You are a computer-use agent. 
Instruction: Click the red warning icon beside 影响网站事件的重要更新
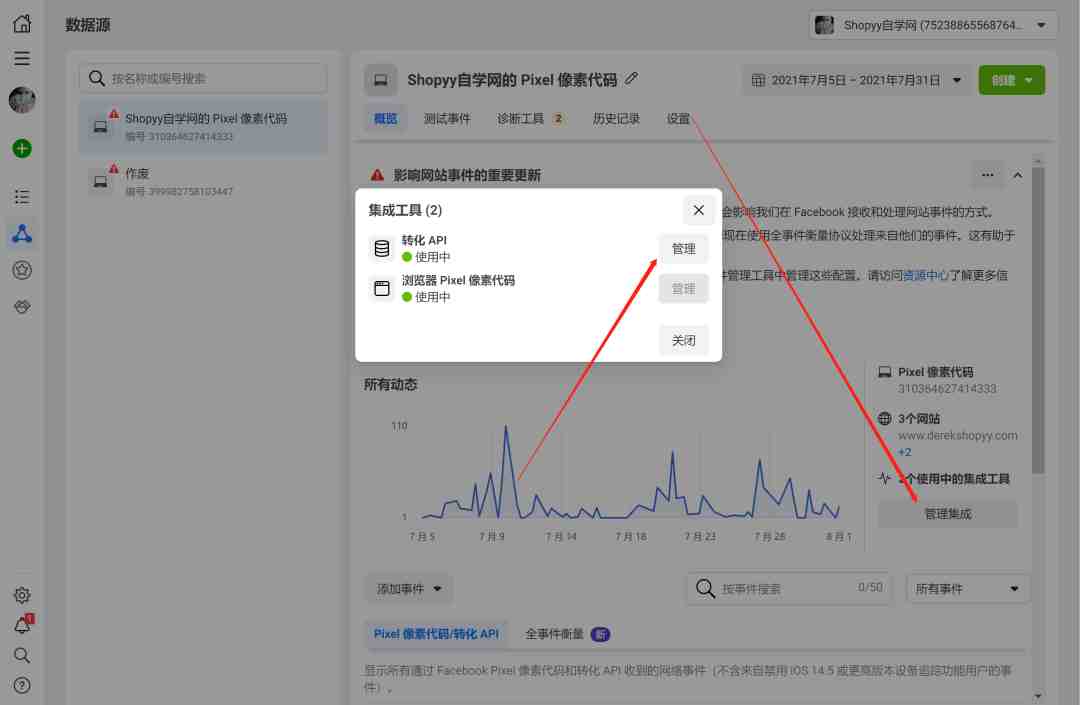(377, 175)
